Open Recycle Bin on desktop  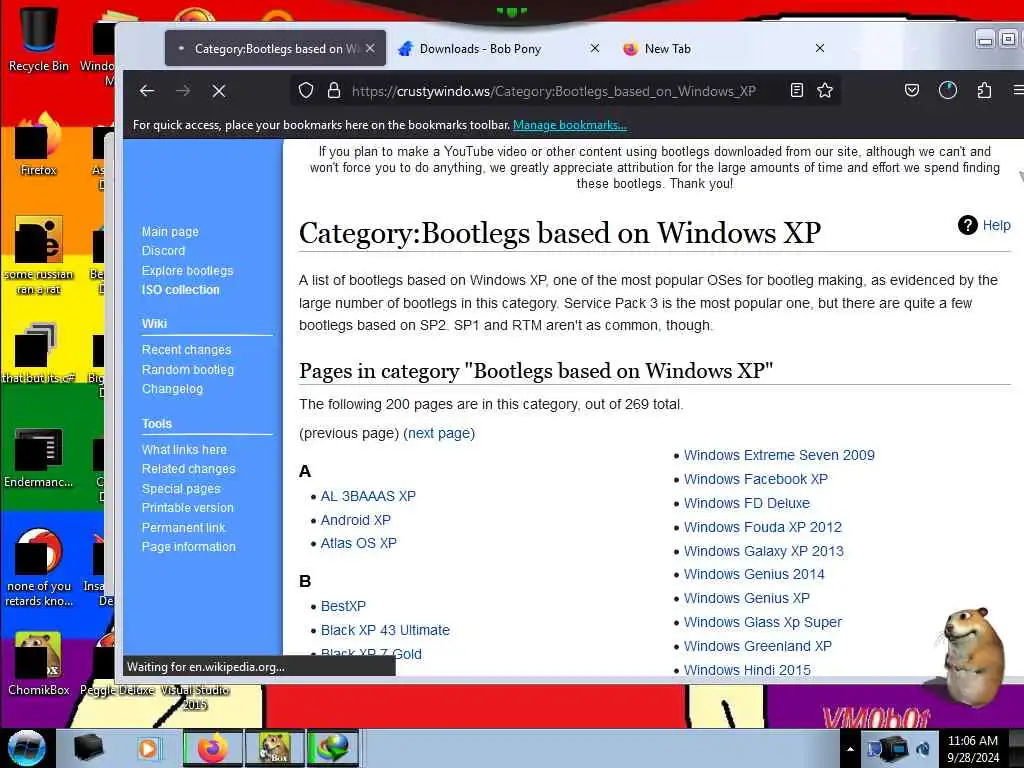[39, 37]
